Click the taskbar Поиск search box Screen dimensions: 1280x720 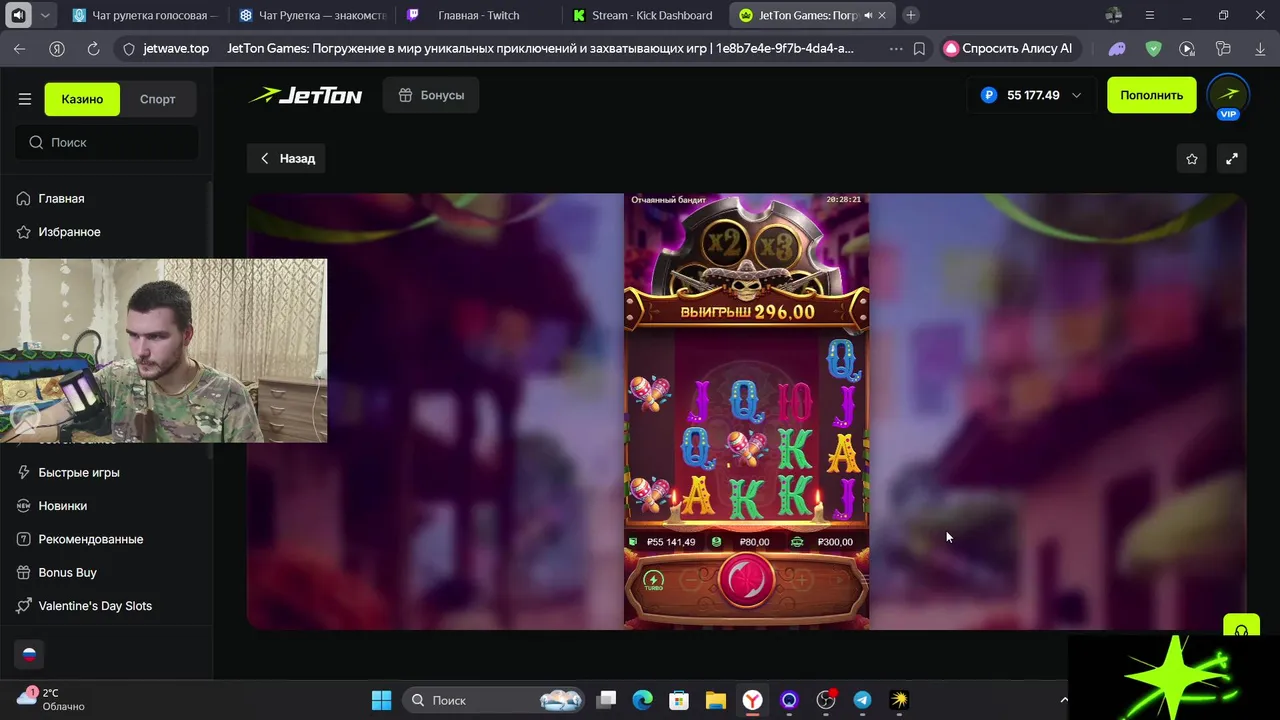point(494,700)
